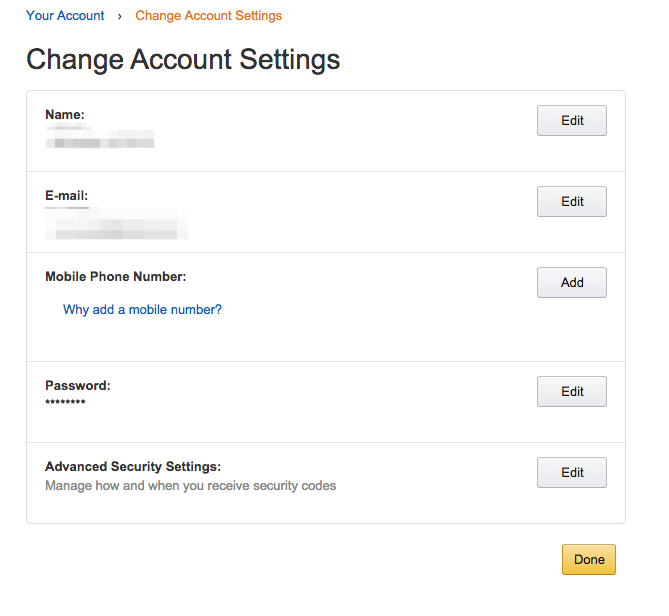Edit the account Name
The image size is (669, 616).
(572, 121)
